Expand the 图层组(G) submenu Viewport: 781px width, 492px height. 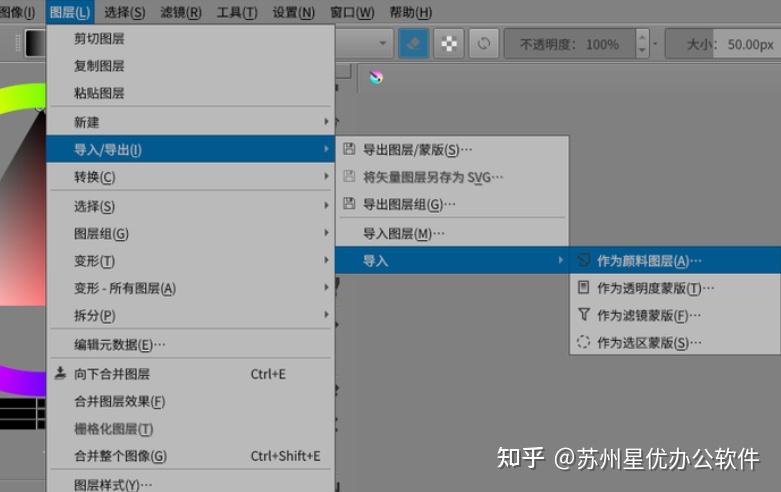(191, 234)
